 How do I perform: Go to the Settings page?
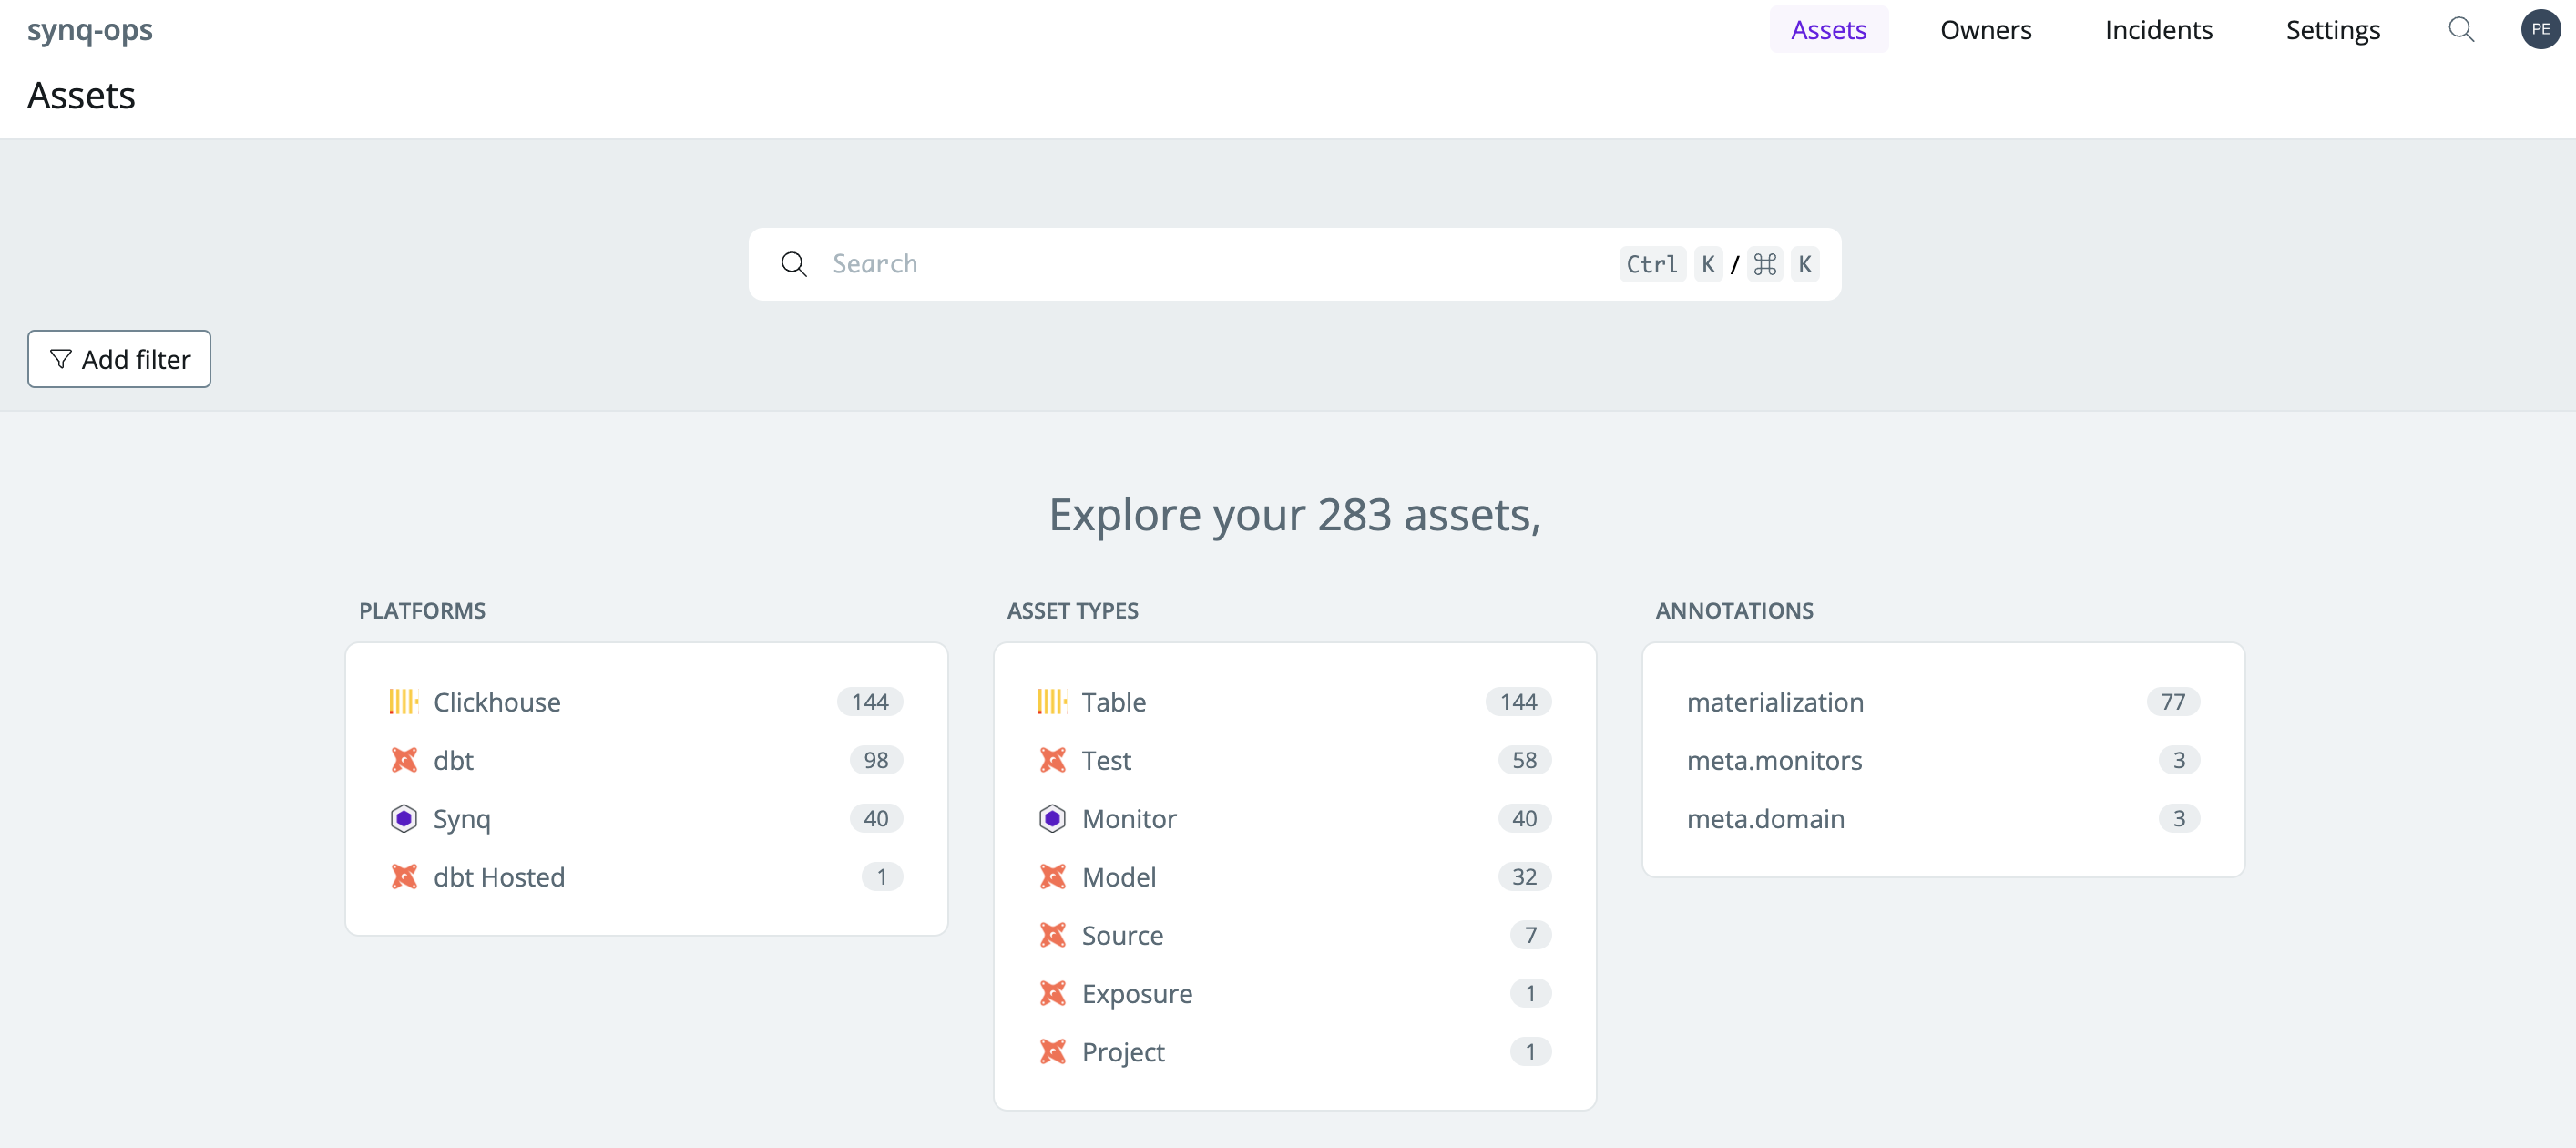(2333, 29)
